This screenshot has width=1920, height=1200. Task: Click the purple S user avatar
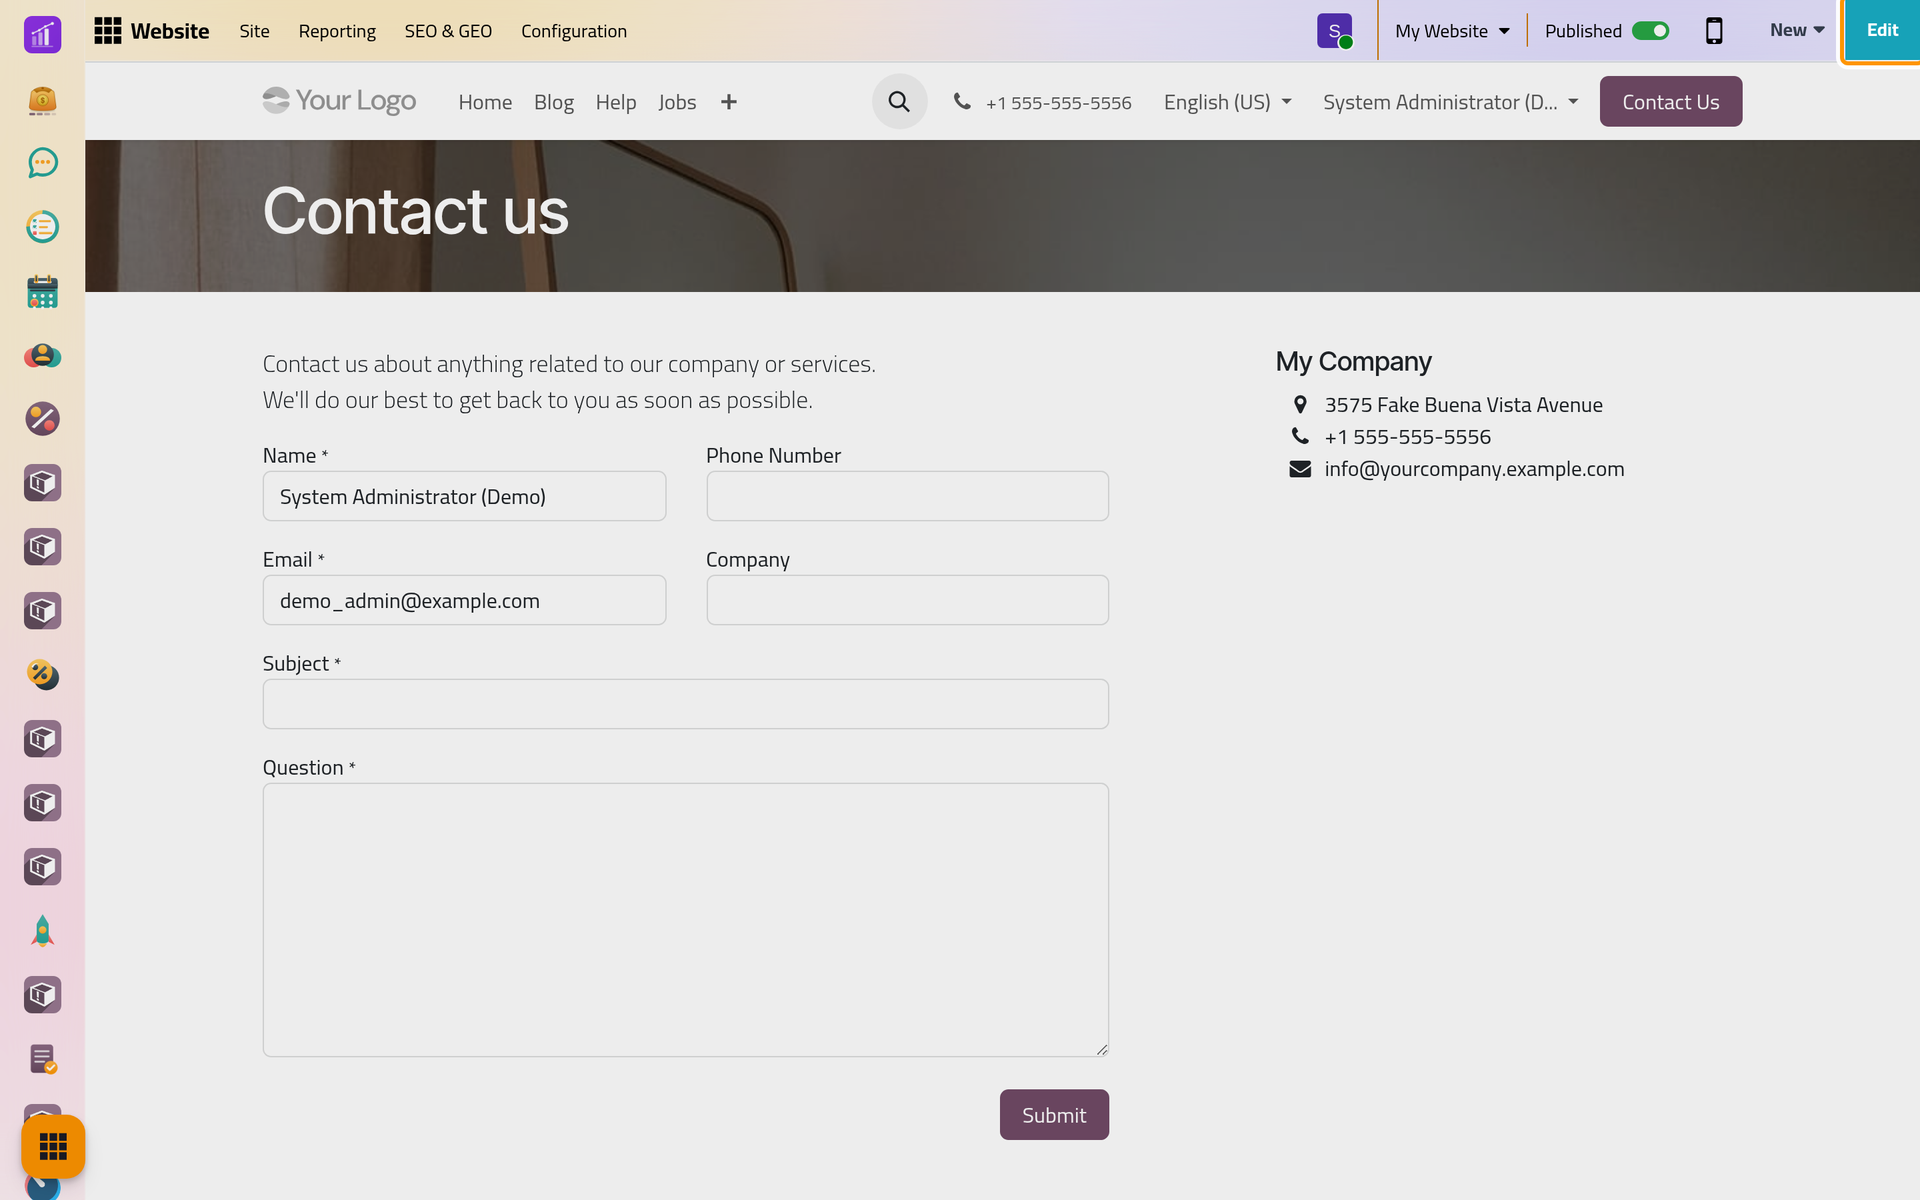(1334, 31)
